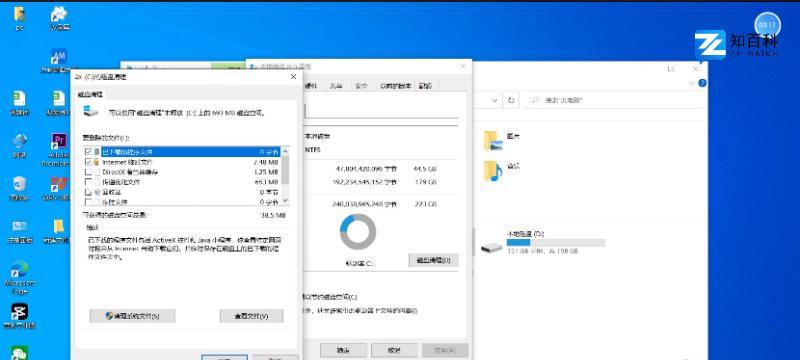Open the WPS Office desktop shortcut
800x360 pixels.
[59, 186]
